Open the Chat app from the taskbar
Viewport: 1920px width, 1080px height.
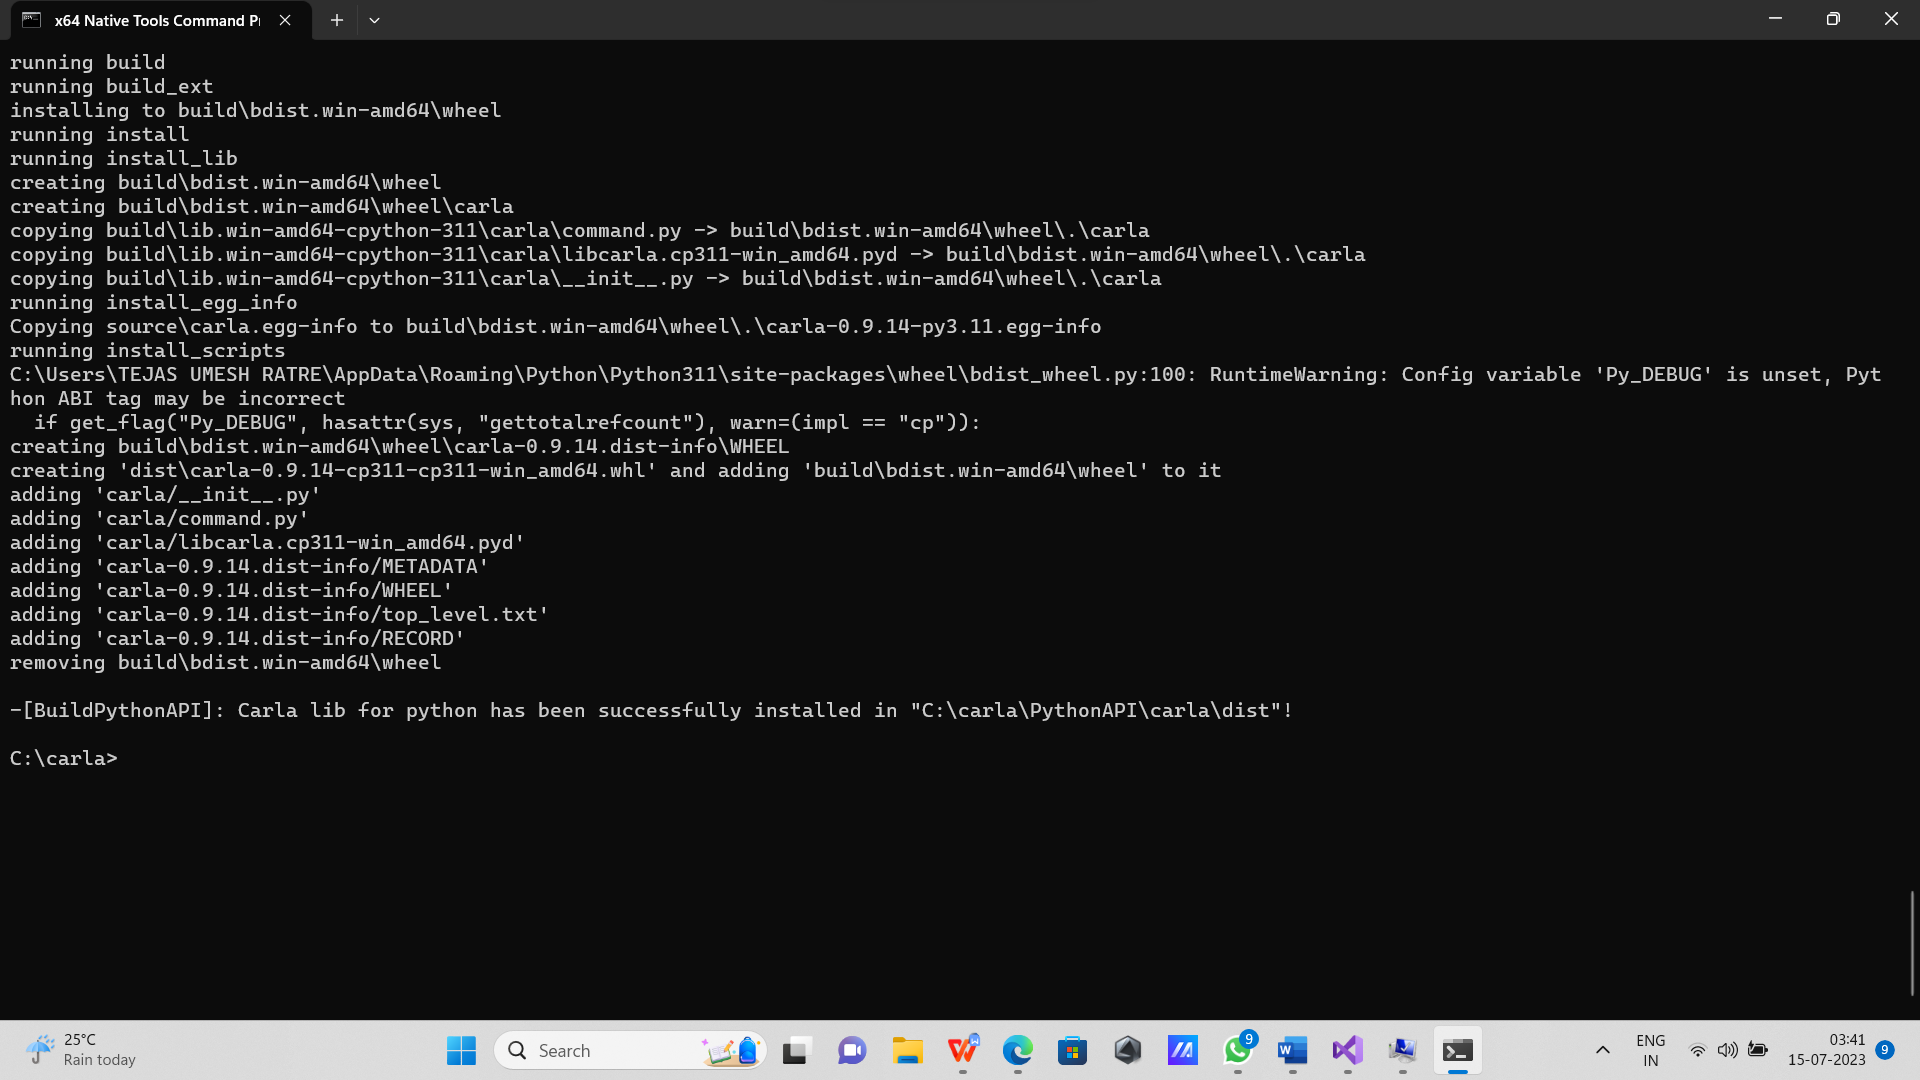pos(851,1050)
